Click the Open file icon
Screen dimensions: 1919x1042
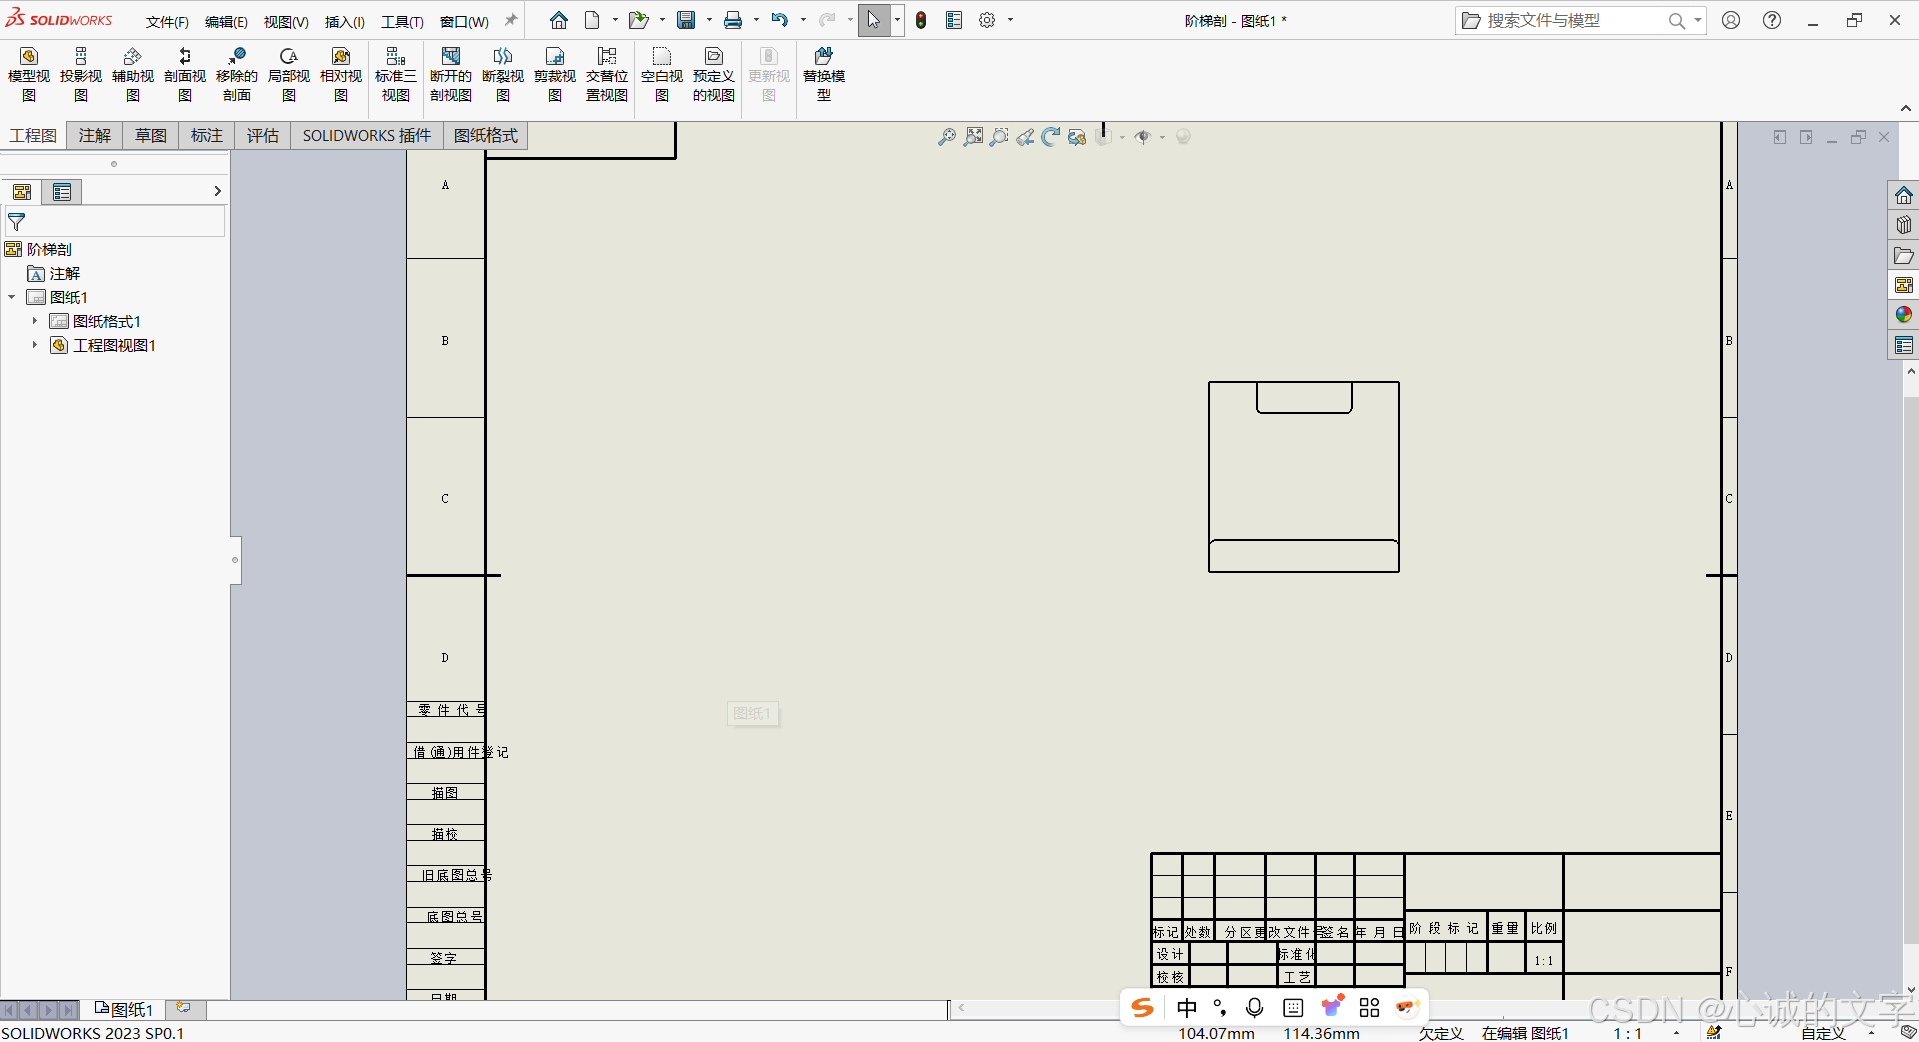[638, 20]
